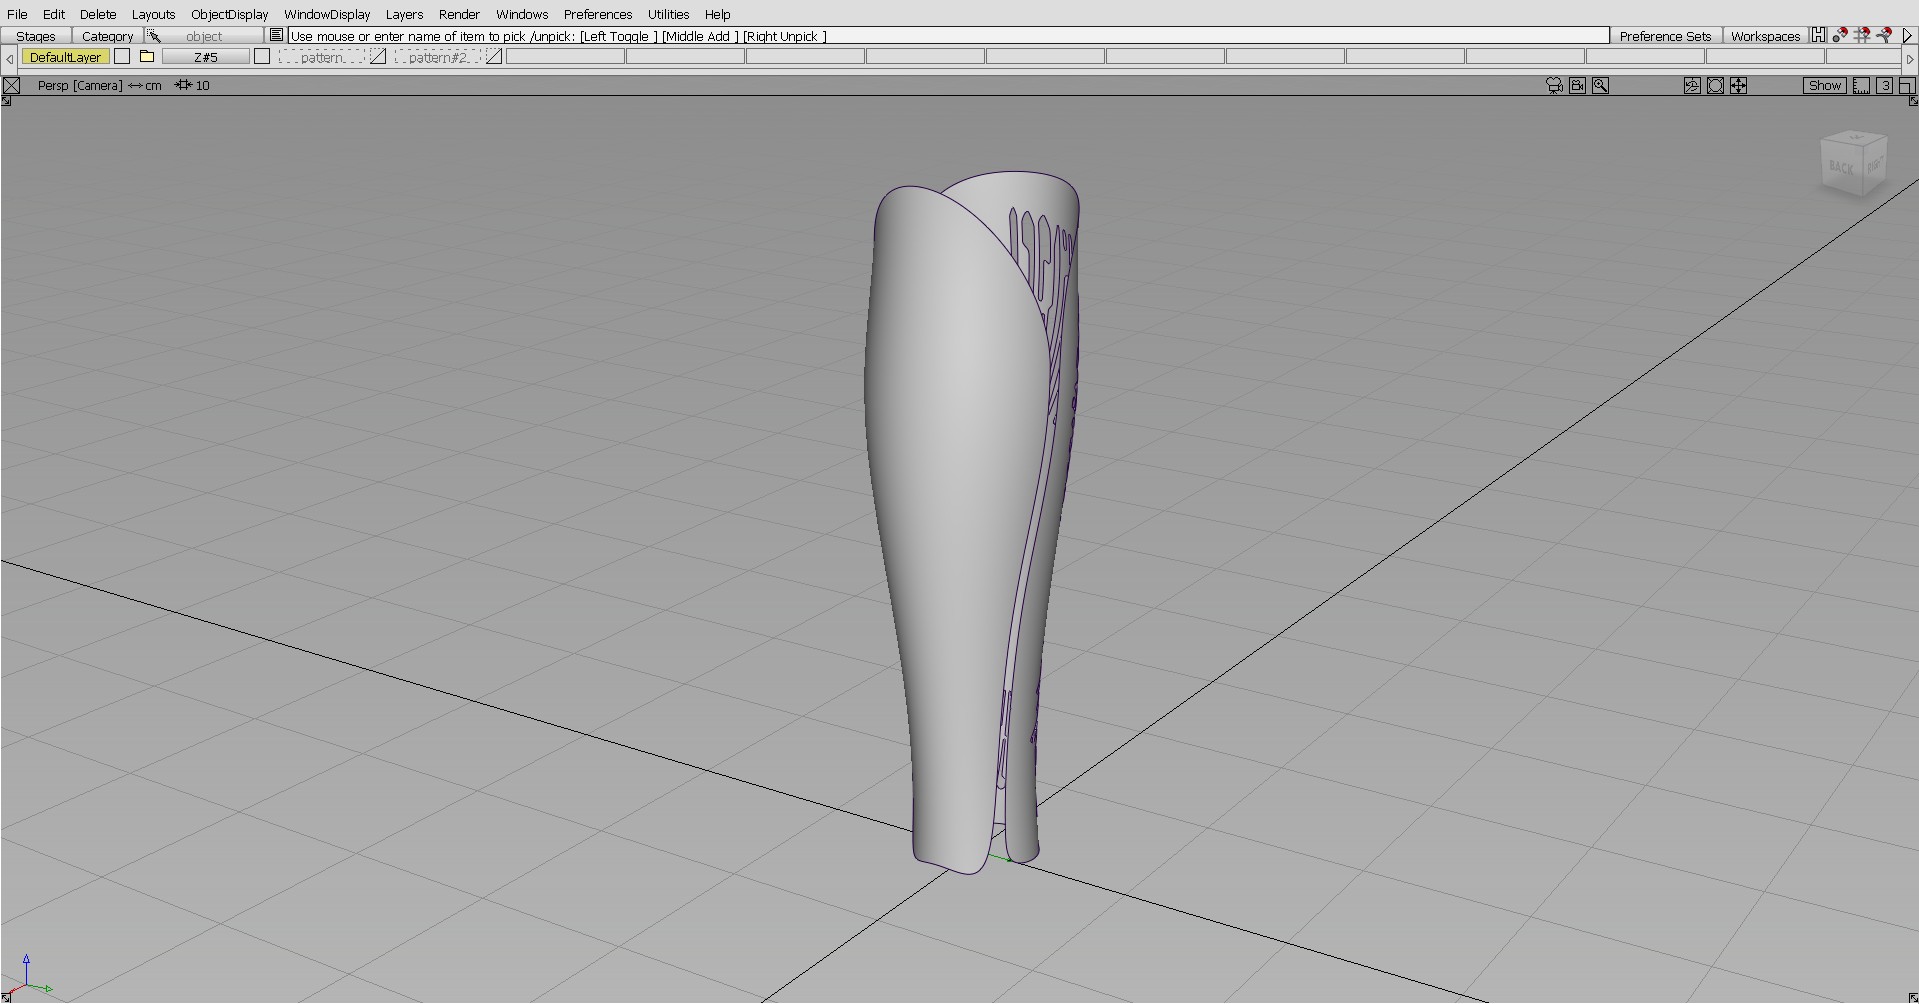Select the track/pan arrows icon
The image size is (1919, 1004).
(1739, 86)
